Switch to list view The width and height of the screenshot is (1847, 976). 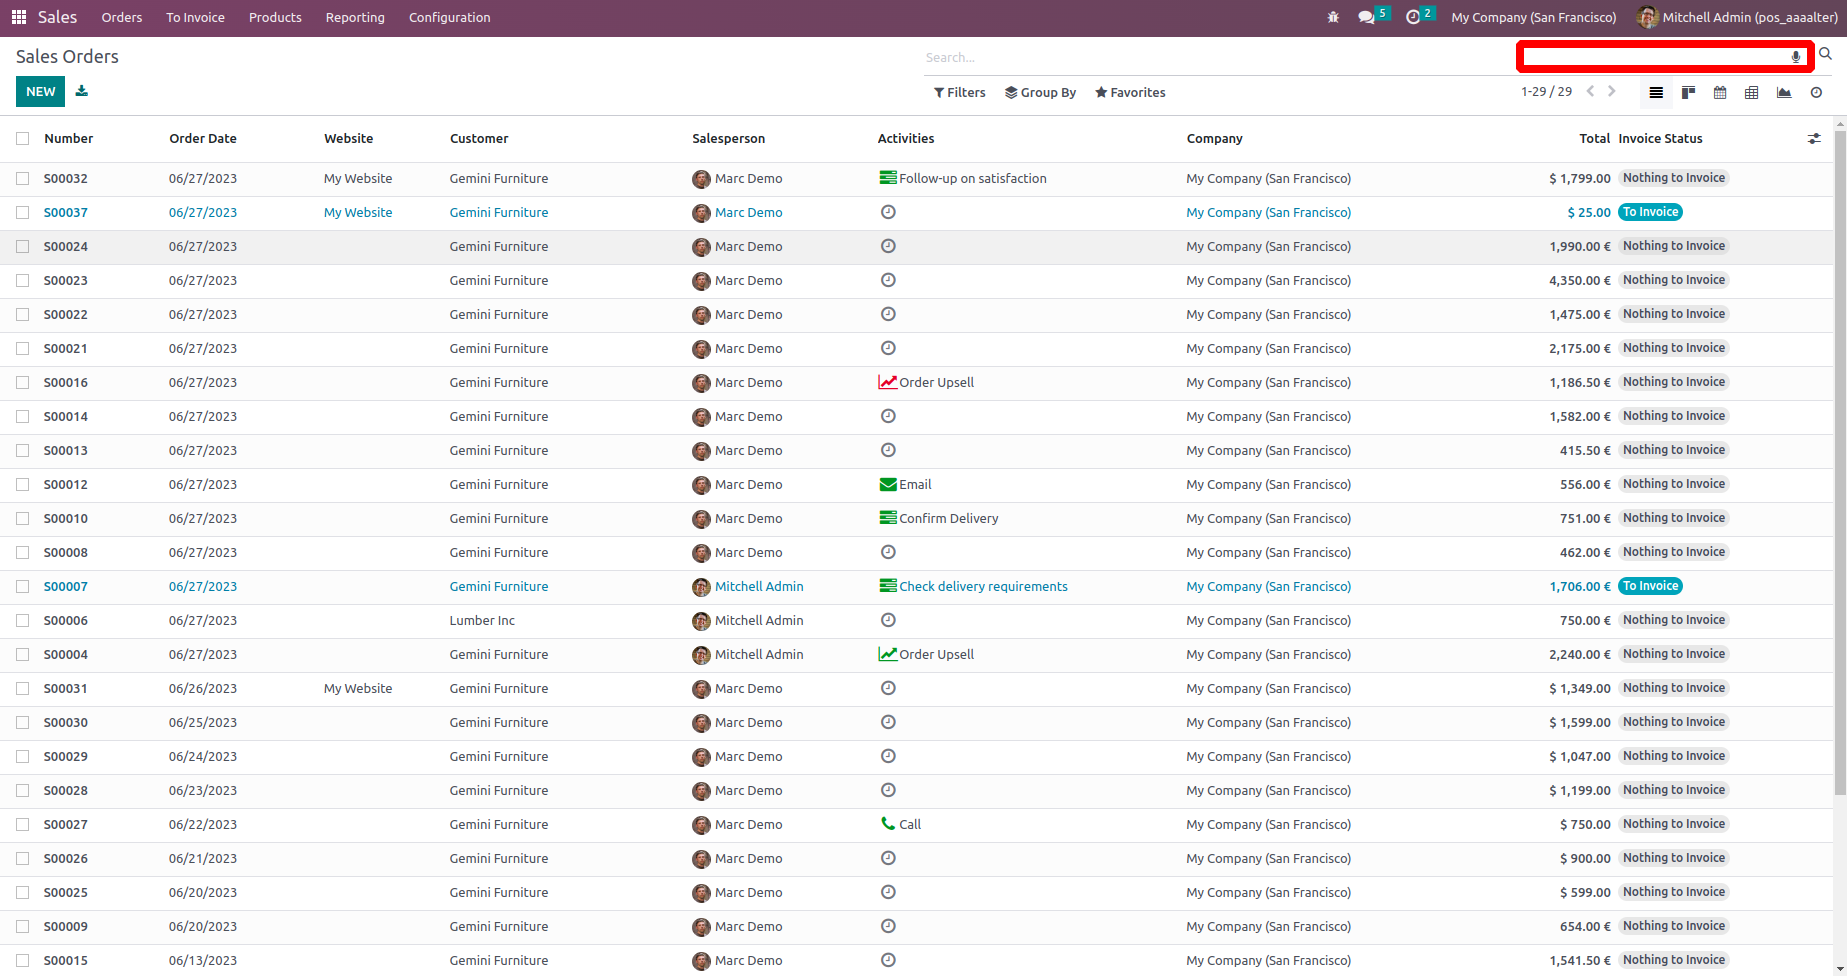tap(1656, 92)
